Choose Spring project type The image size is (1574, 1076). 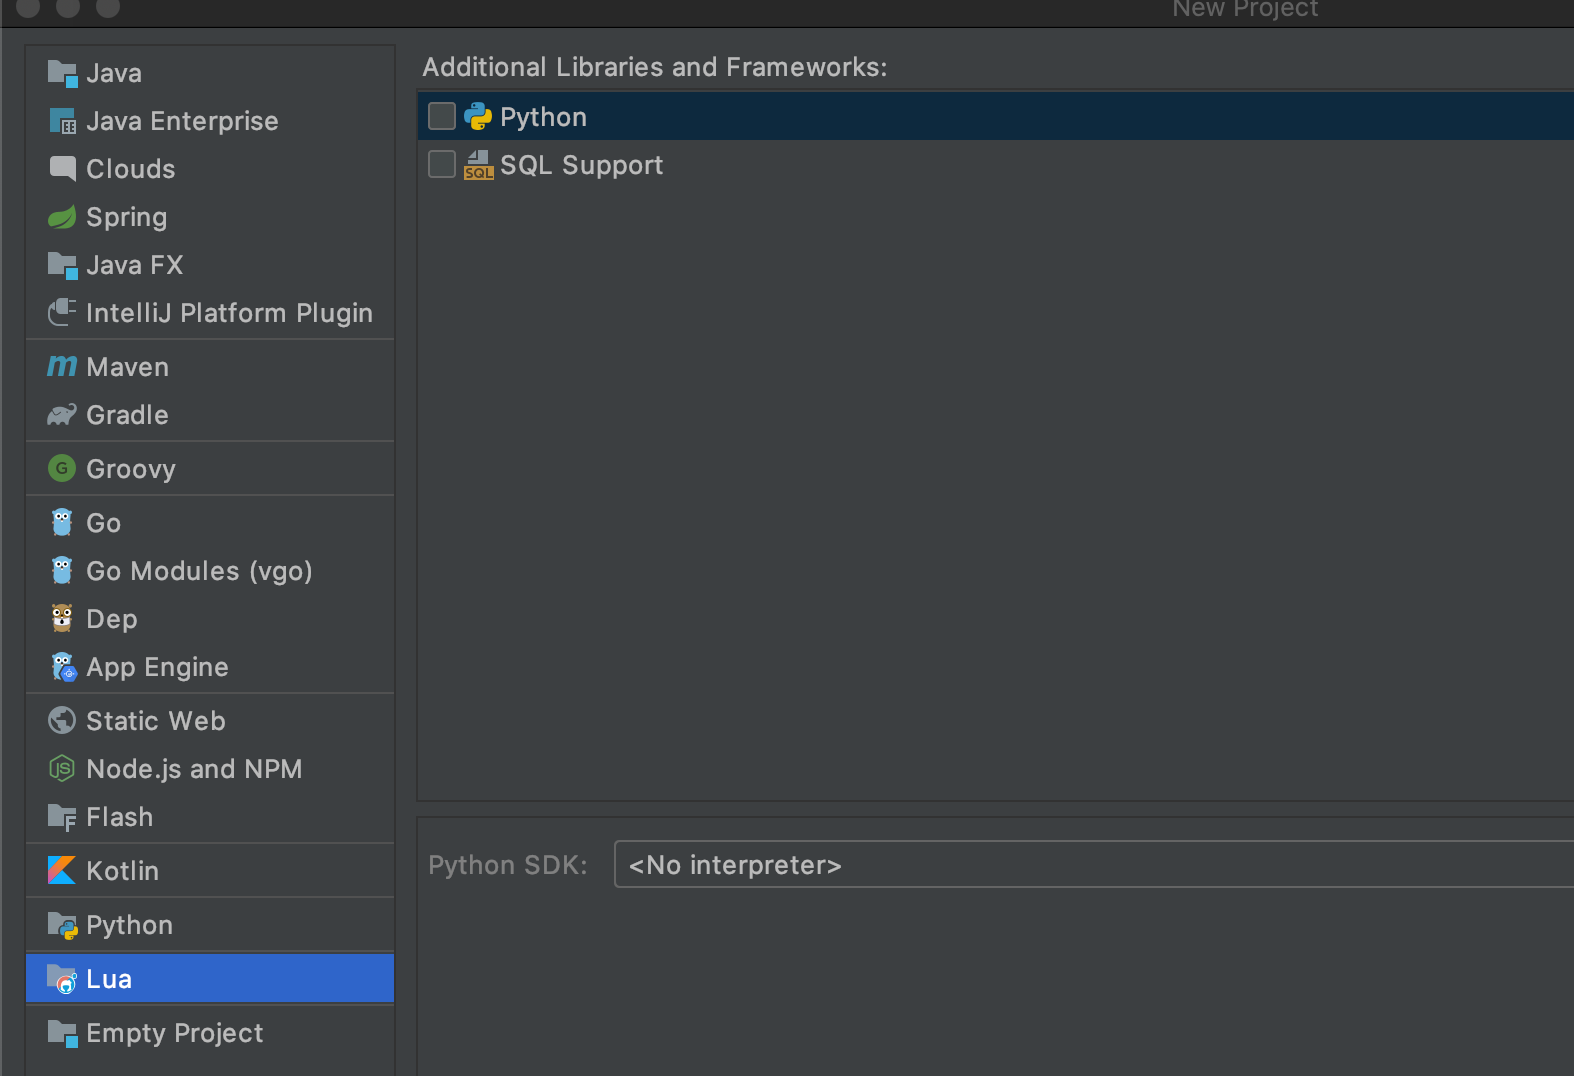click(210, 217)
